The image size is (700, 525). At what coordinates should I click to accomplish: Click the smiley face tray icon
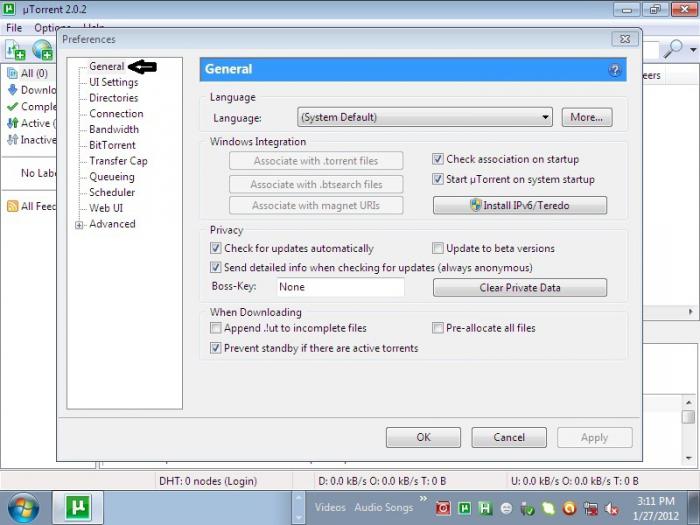506,508
